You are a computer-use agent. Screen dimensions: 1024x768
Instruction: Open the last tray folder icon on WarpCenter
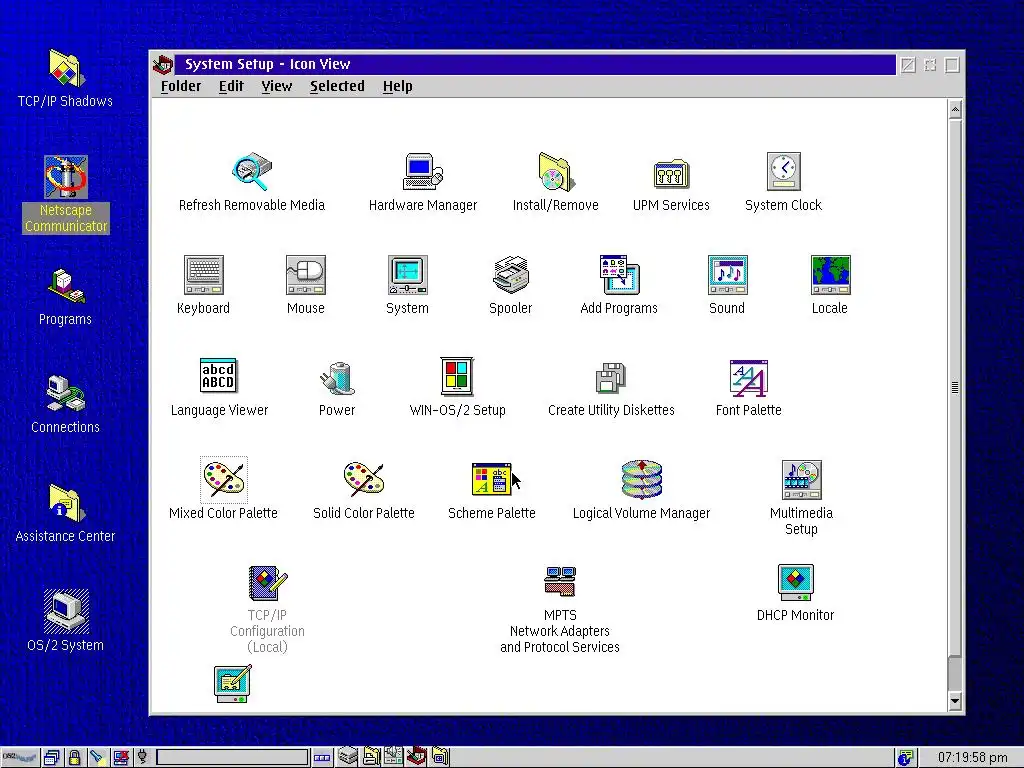440,756
